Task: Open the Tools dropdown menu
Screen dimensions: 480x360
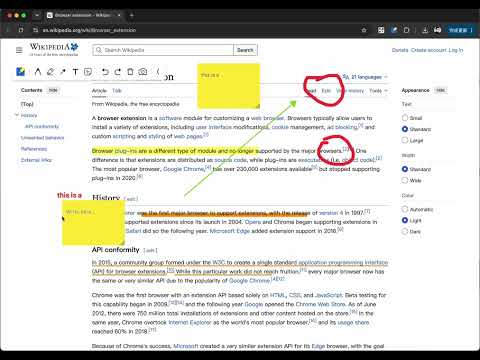Action: [x=378, y=91]
